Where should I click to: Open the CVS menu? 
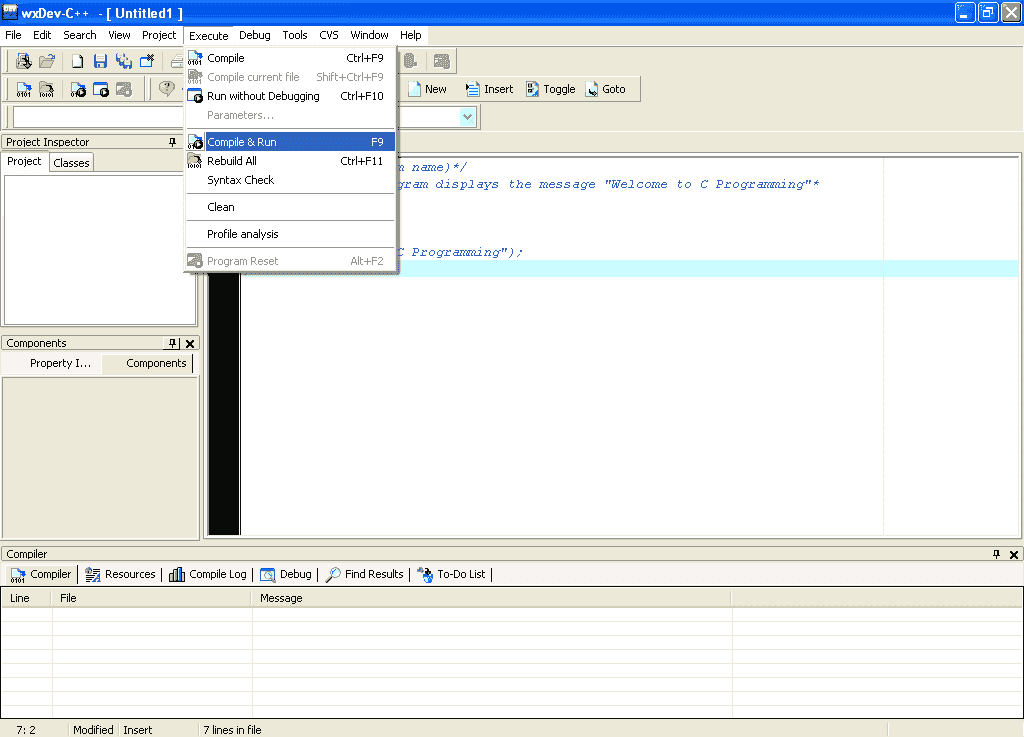point(328,35)
